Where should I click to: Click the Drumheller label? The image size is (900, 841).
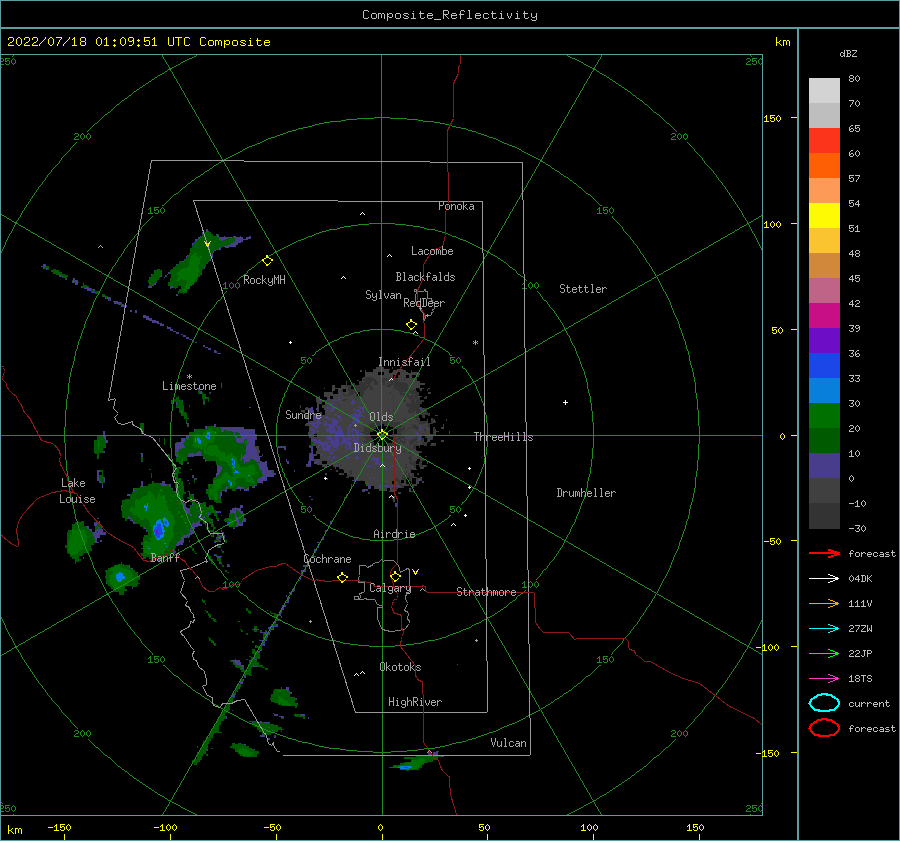(586, 493)
